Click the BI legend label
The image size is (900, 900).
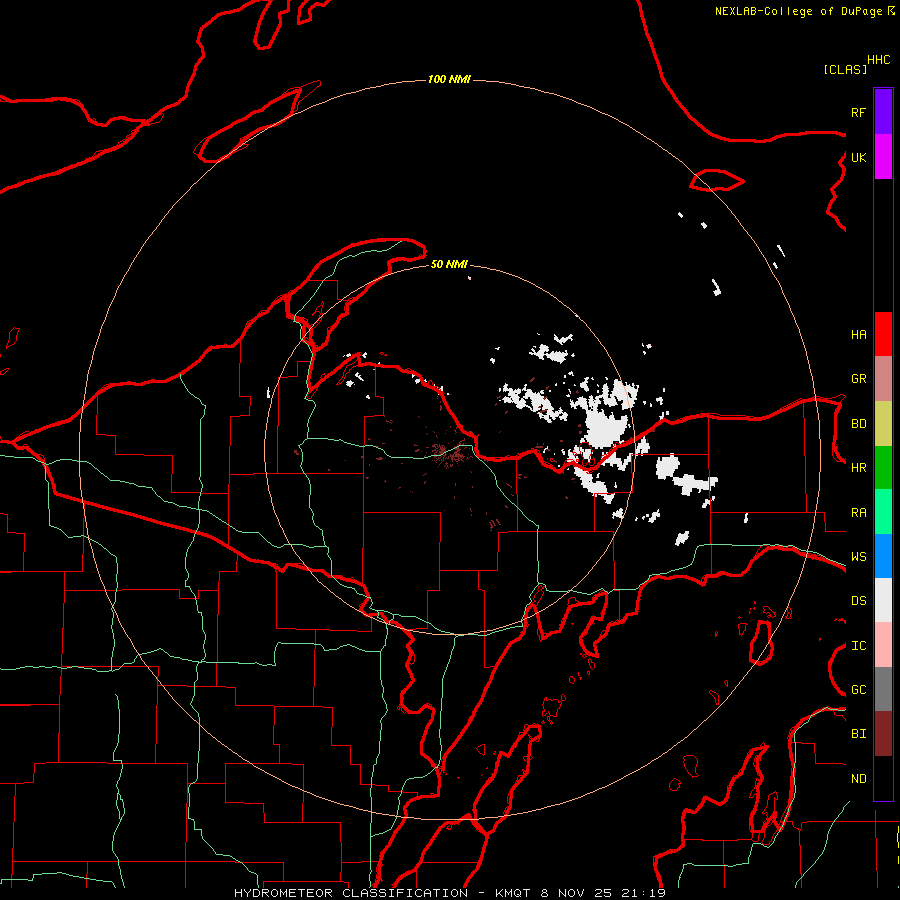click(858, 734)
